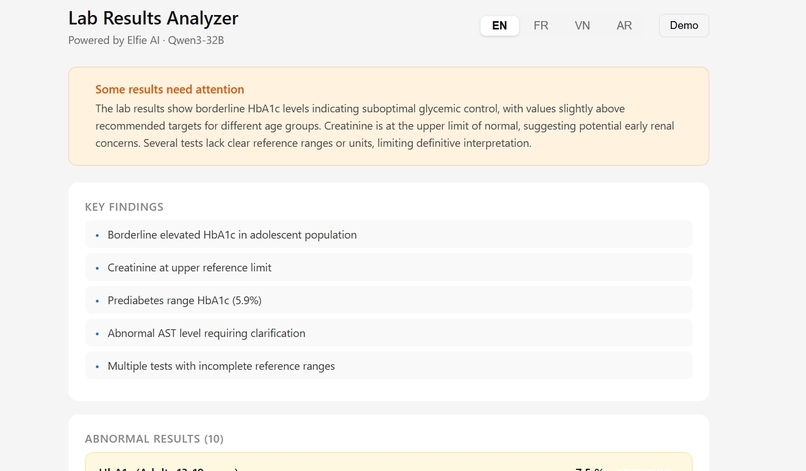Click the KEY FINDINGS heading
806x471 pixels.
coord(124,207)
